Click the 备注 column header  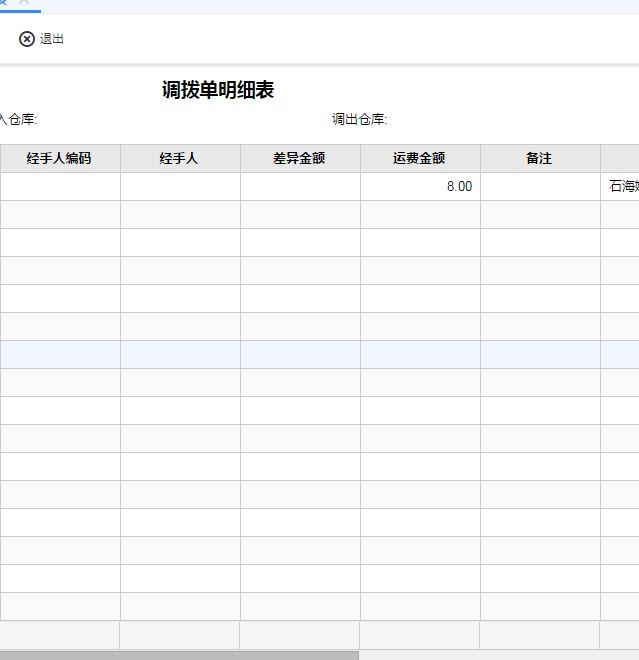coord(540,159)
